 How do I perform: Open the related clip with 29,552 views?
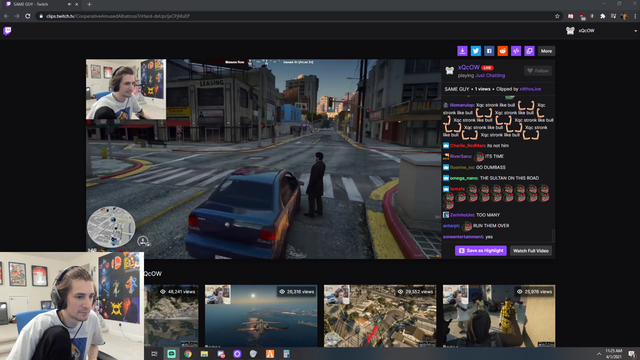tap(380, 316)
